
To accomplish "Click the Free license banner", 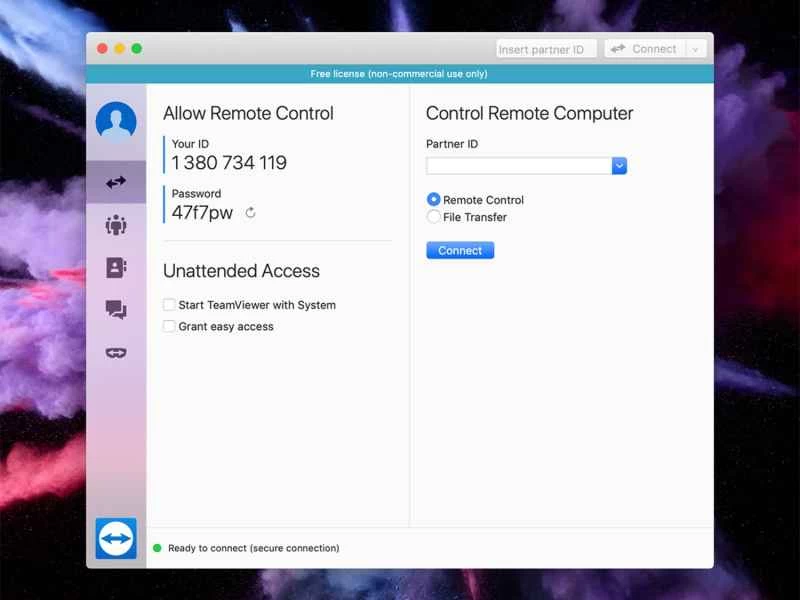I will [400, 73].
